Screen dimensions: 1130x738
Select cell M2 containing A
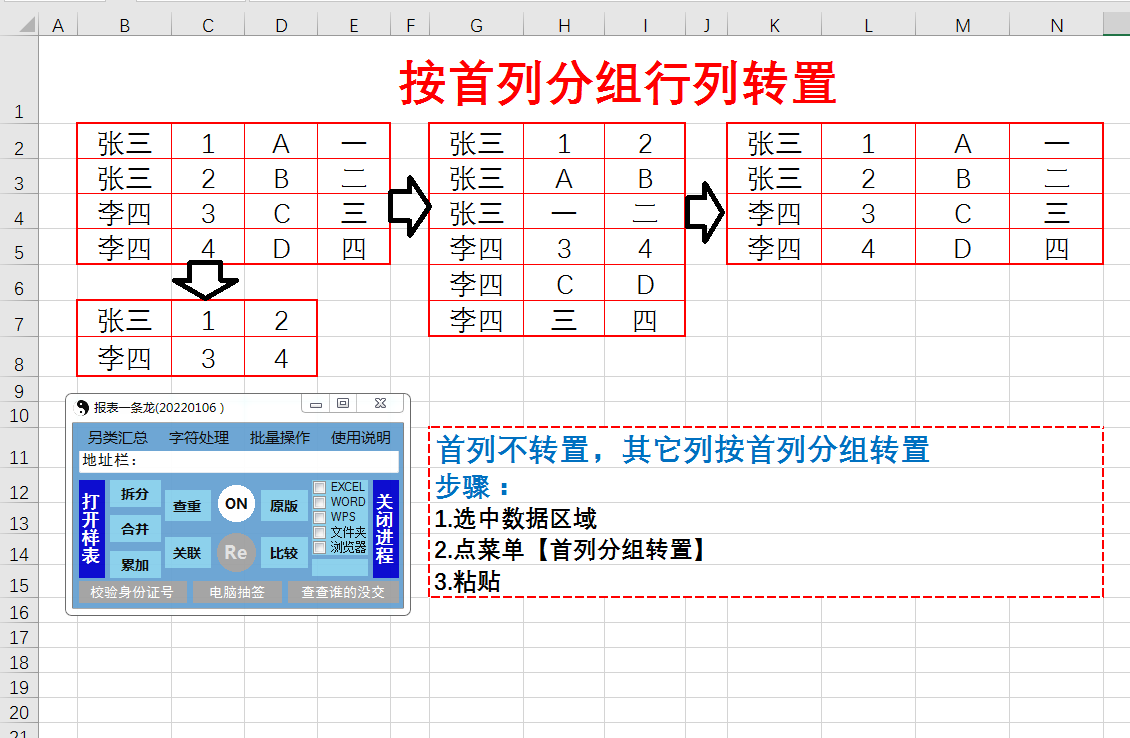click(963, 143)
